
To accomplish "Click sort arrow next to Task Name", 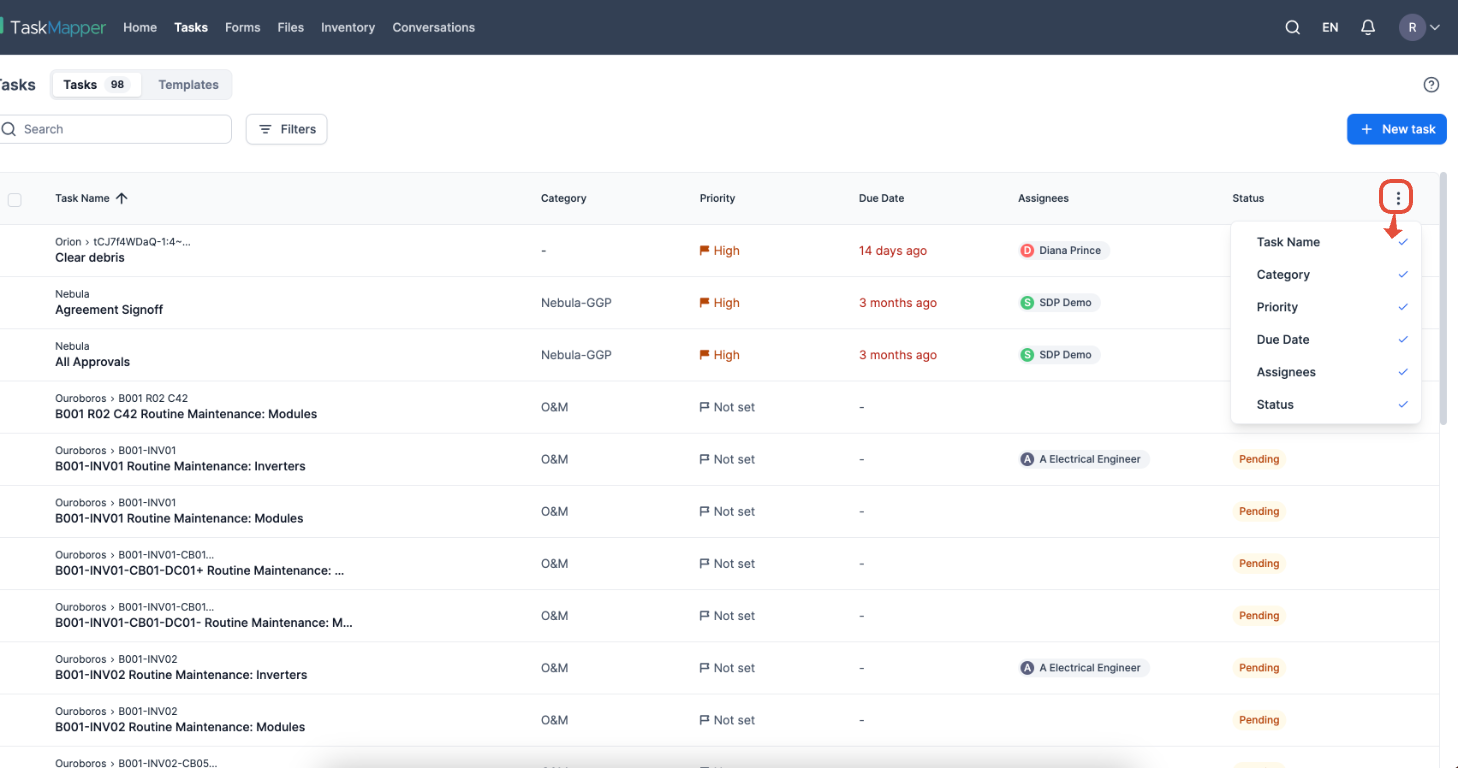I will click(122, 198).
